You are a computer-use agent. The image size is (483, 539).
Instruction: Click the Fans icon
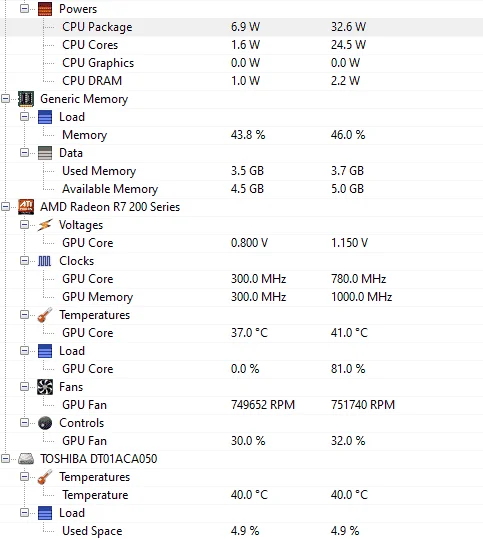coord(45,387)
